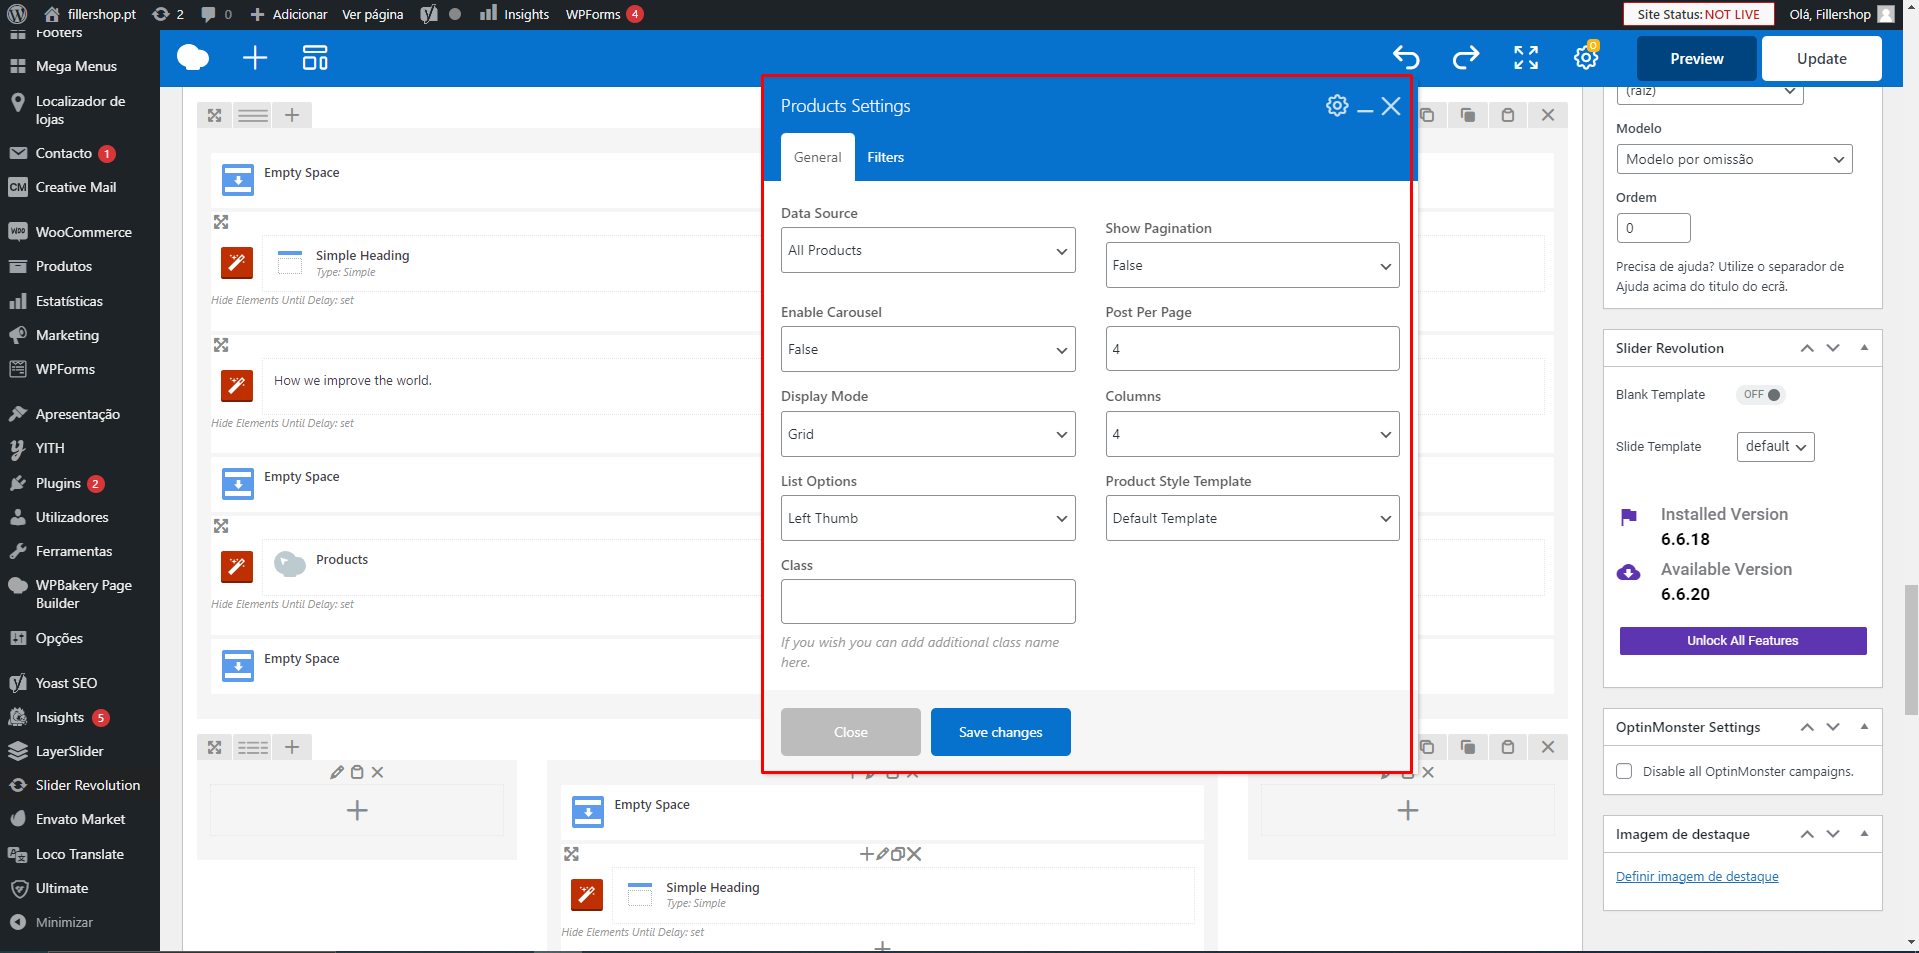Screen dimensions: 1919x953
Task: Open the Product Style Template dropdown
Action: [1252, 518]
